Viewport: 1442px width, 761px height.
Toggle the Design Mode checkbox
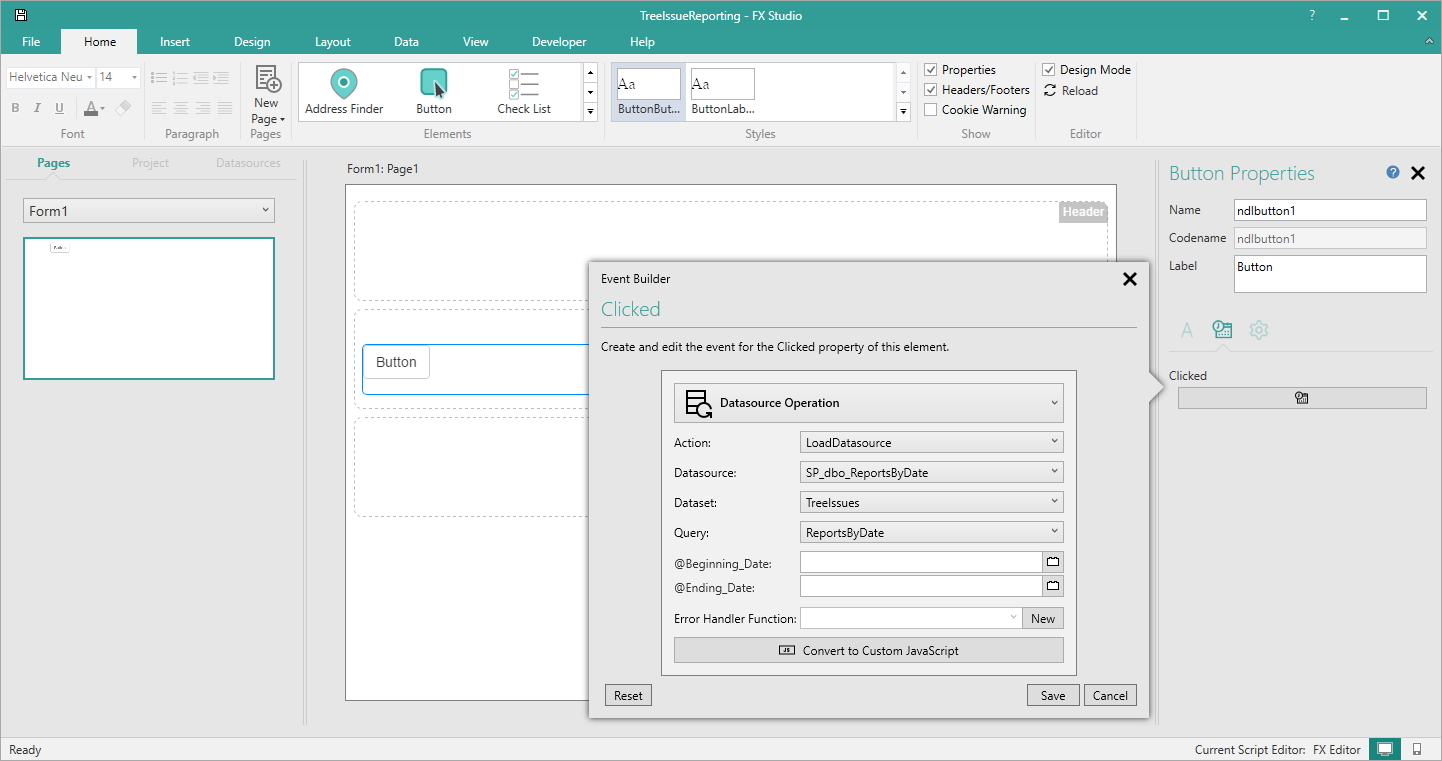1049,70
